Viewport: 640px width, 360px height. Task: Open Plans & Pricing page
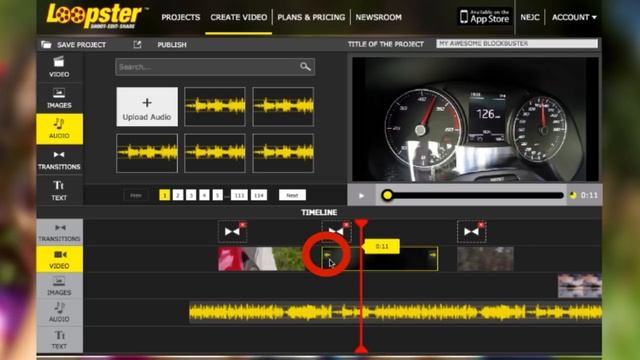point(311,17)
